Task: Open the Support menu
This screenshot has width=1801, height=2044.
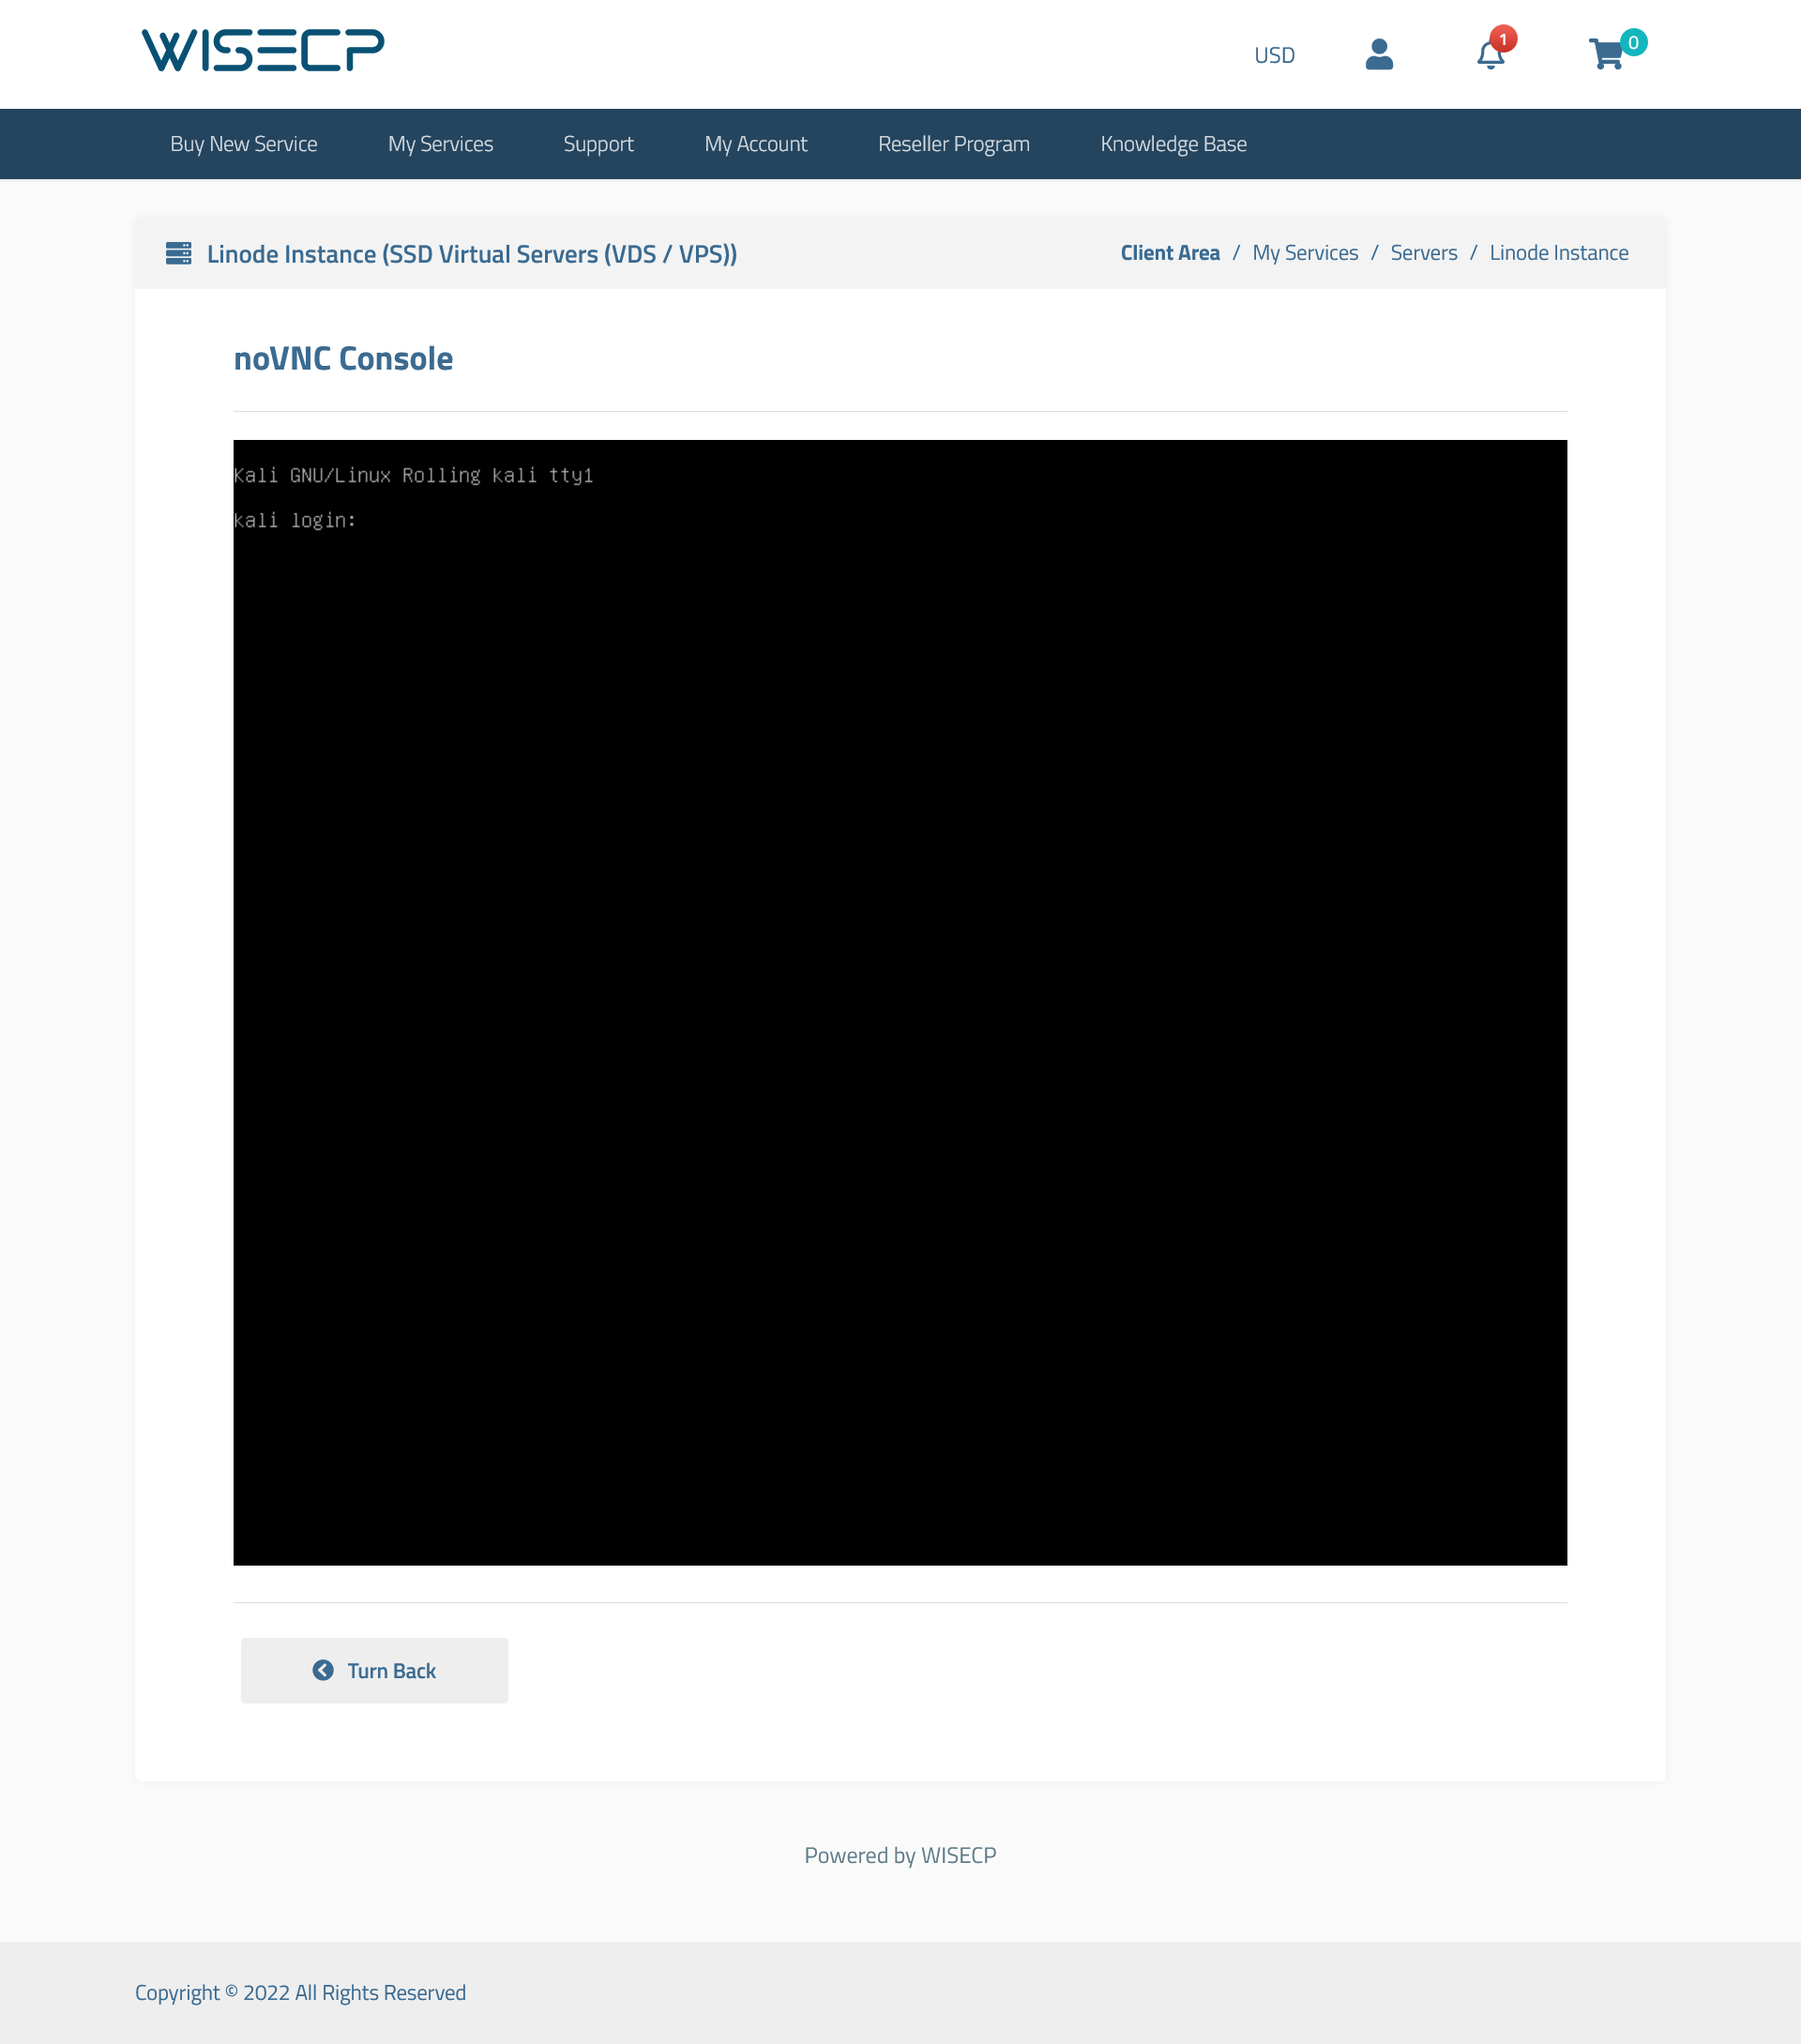Action: (x=598, y=144)
